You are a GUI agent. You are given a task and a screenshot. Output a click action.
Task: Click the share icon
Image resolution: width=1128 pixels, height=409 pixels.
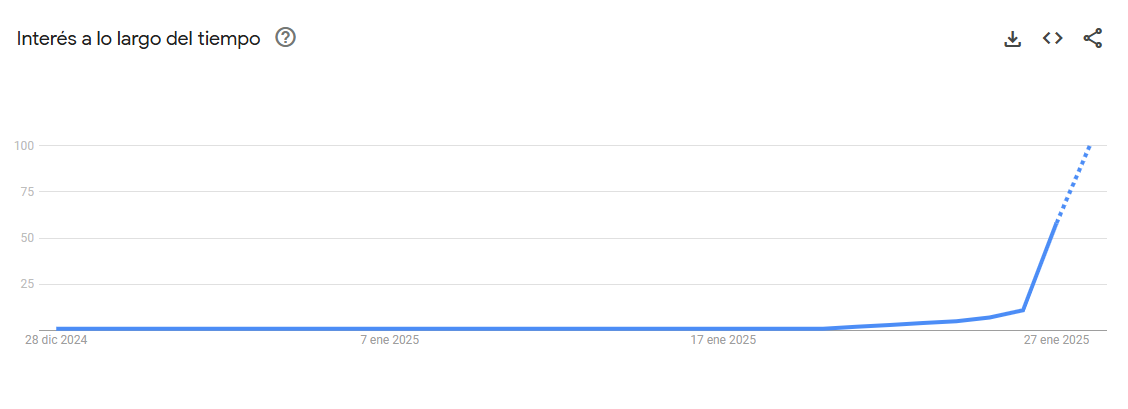(1092, 39)
